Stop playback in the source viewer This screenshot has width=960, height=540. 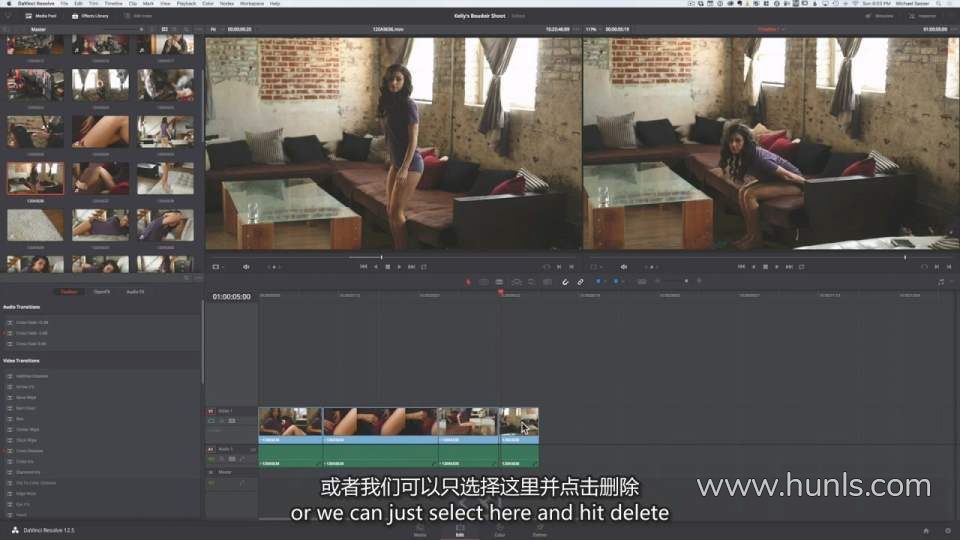(x=388, y=267)
